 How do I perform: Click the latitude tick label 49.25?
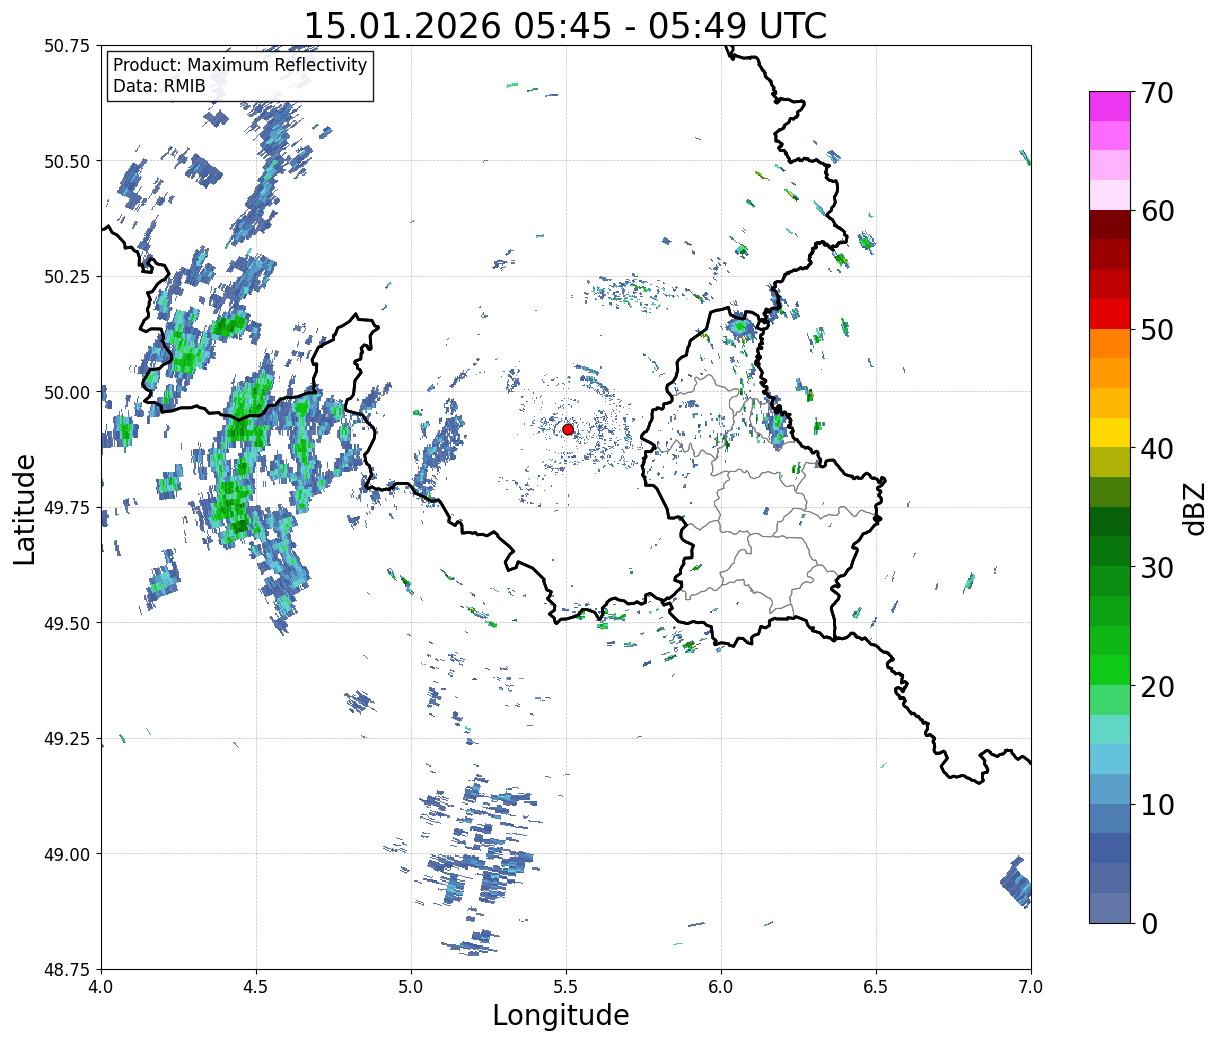click(x=67, y=739)
